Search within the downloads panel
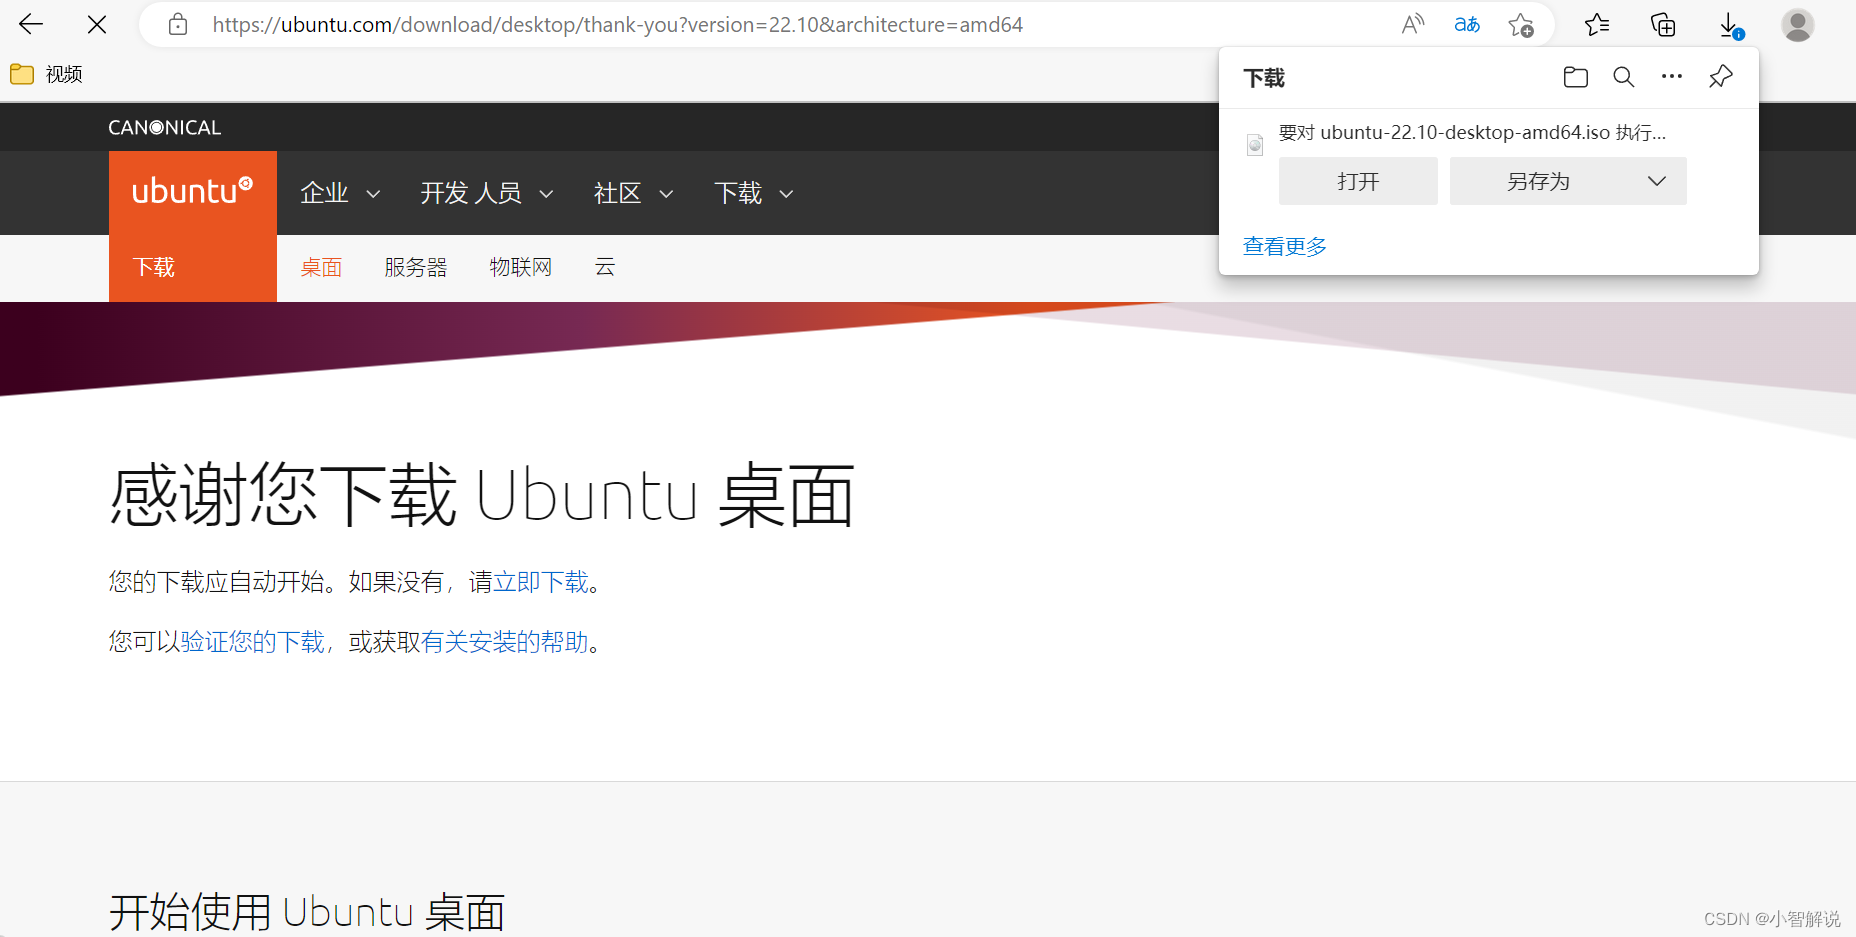 coord(1623,76)
